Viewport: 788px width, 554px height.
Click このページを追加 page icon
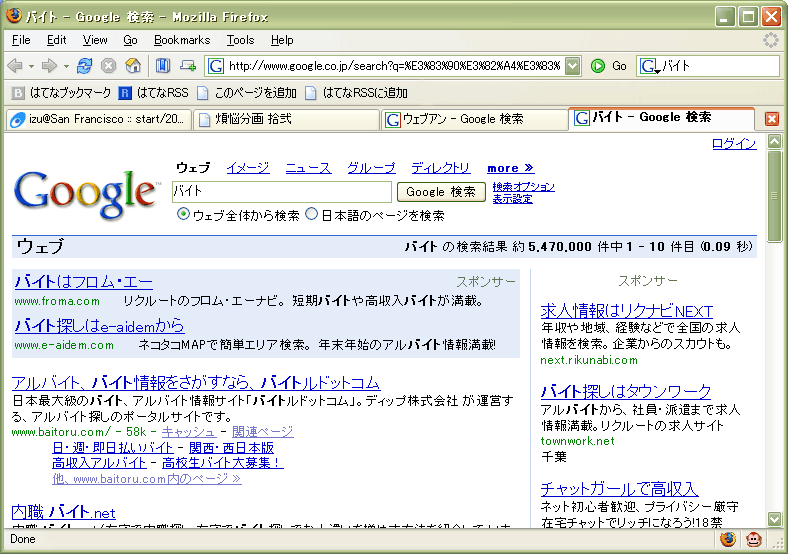203,93
